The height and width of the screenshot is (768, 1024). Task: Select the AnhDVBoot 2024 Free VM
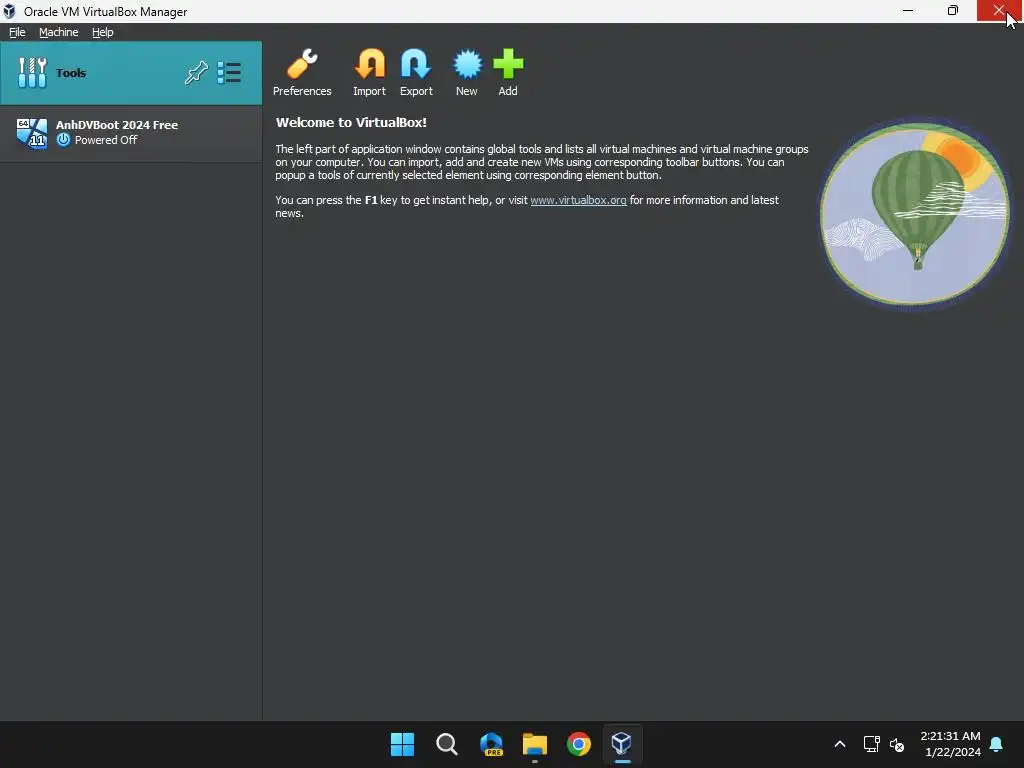click(x=131, y=133)
